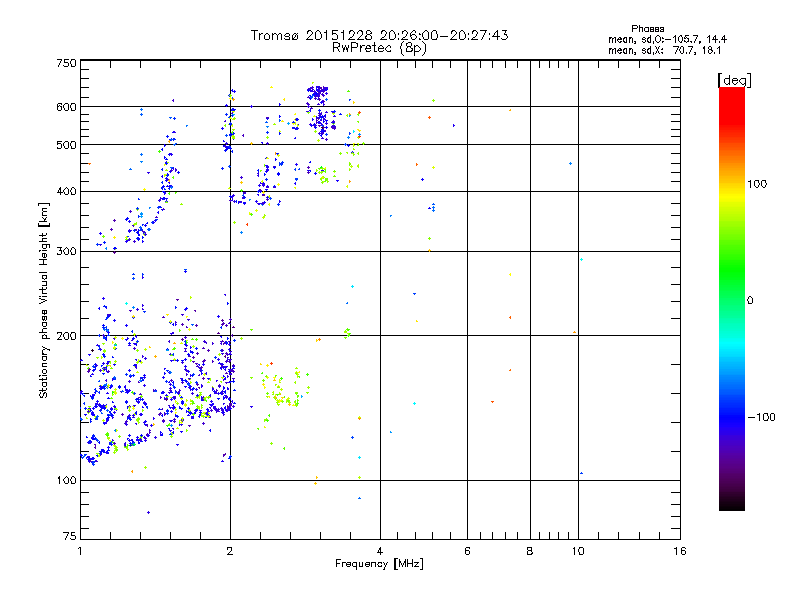Click the y-axis '75' tick label
The height and width of the screenshot is (600, 800).
(x=70, y=536)
